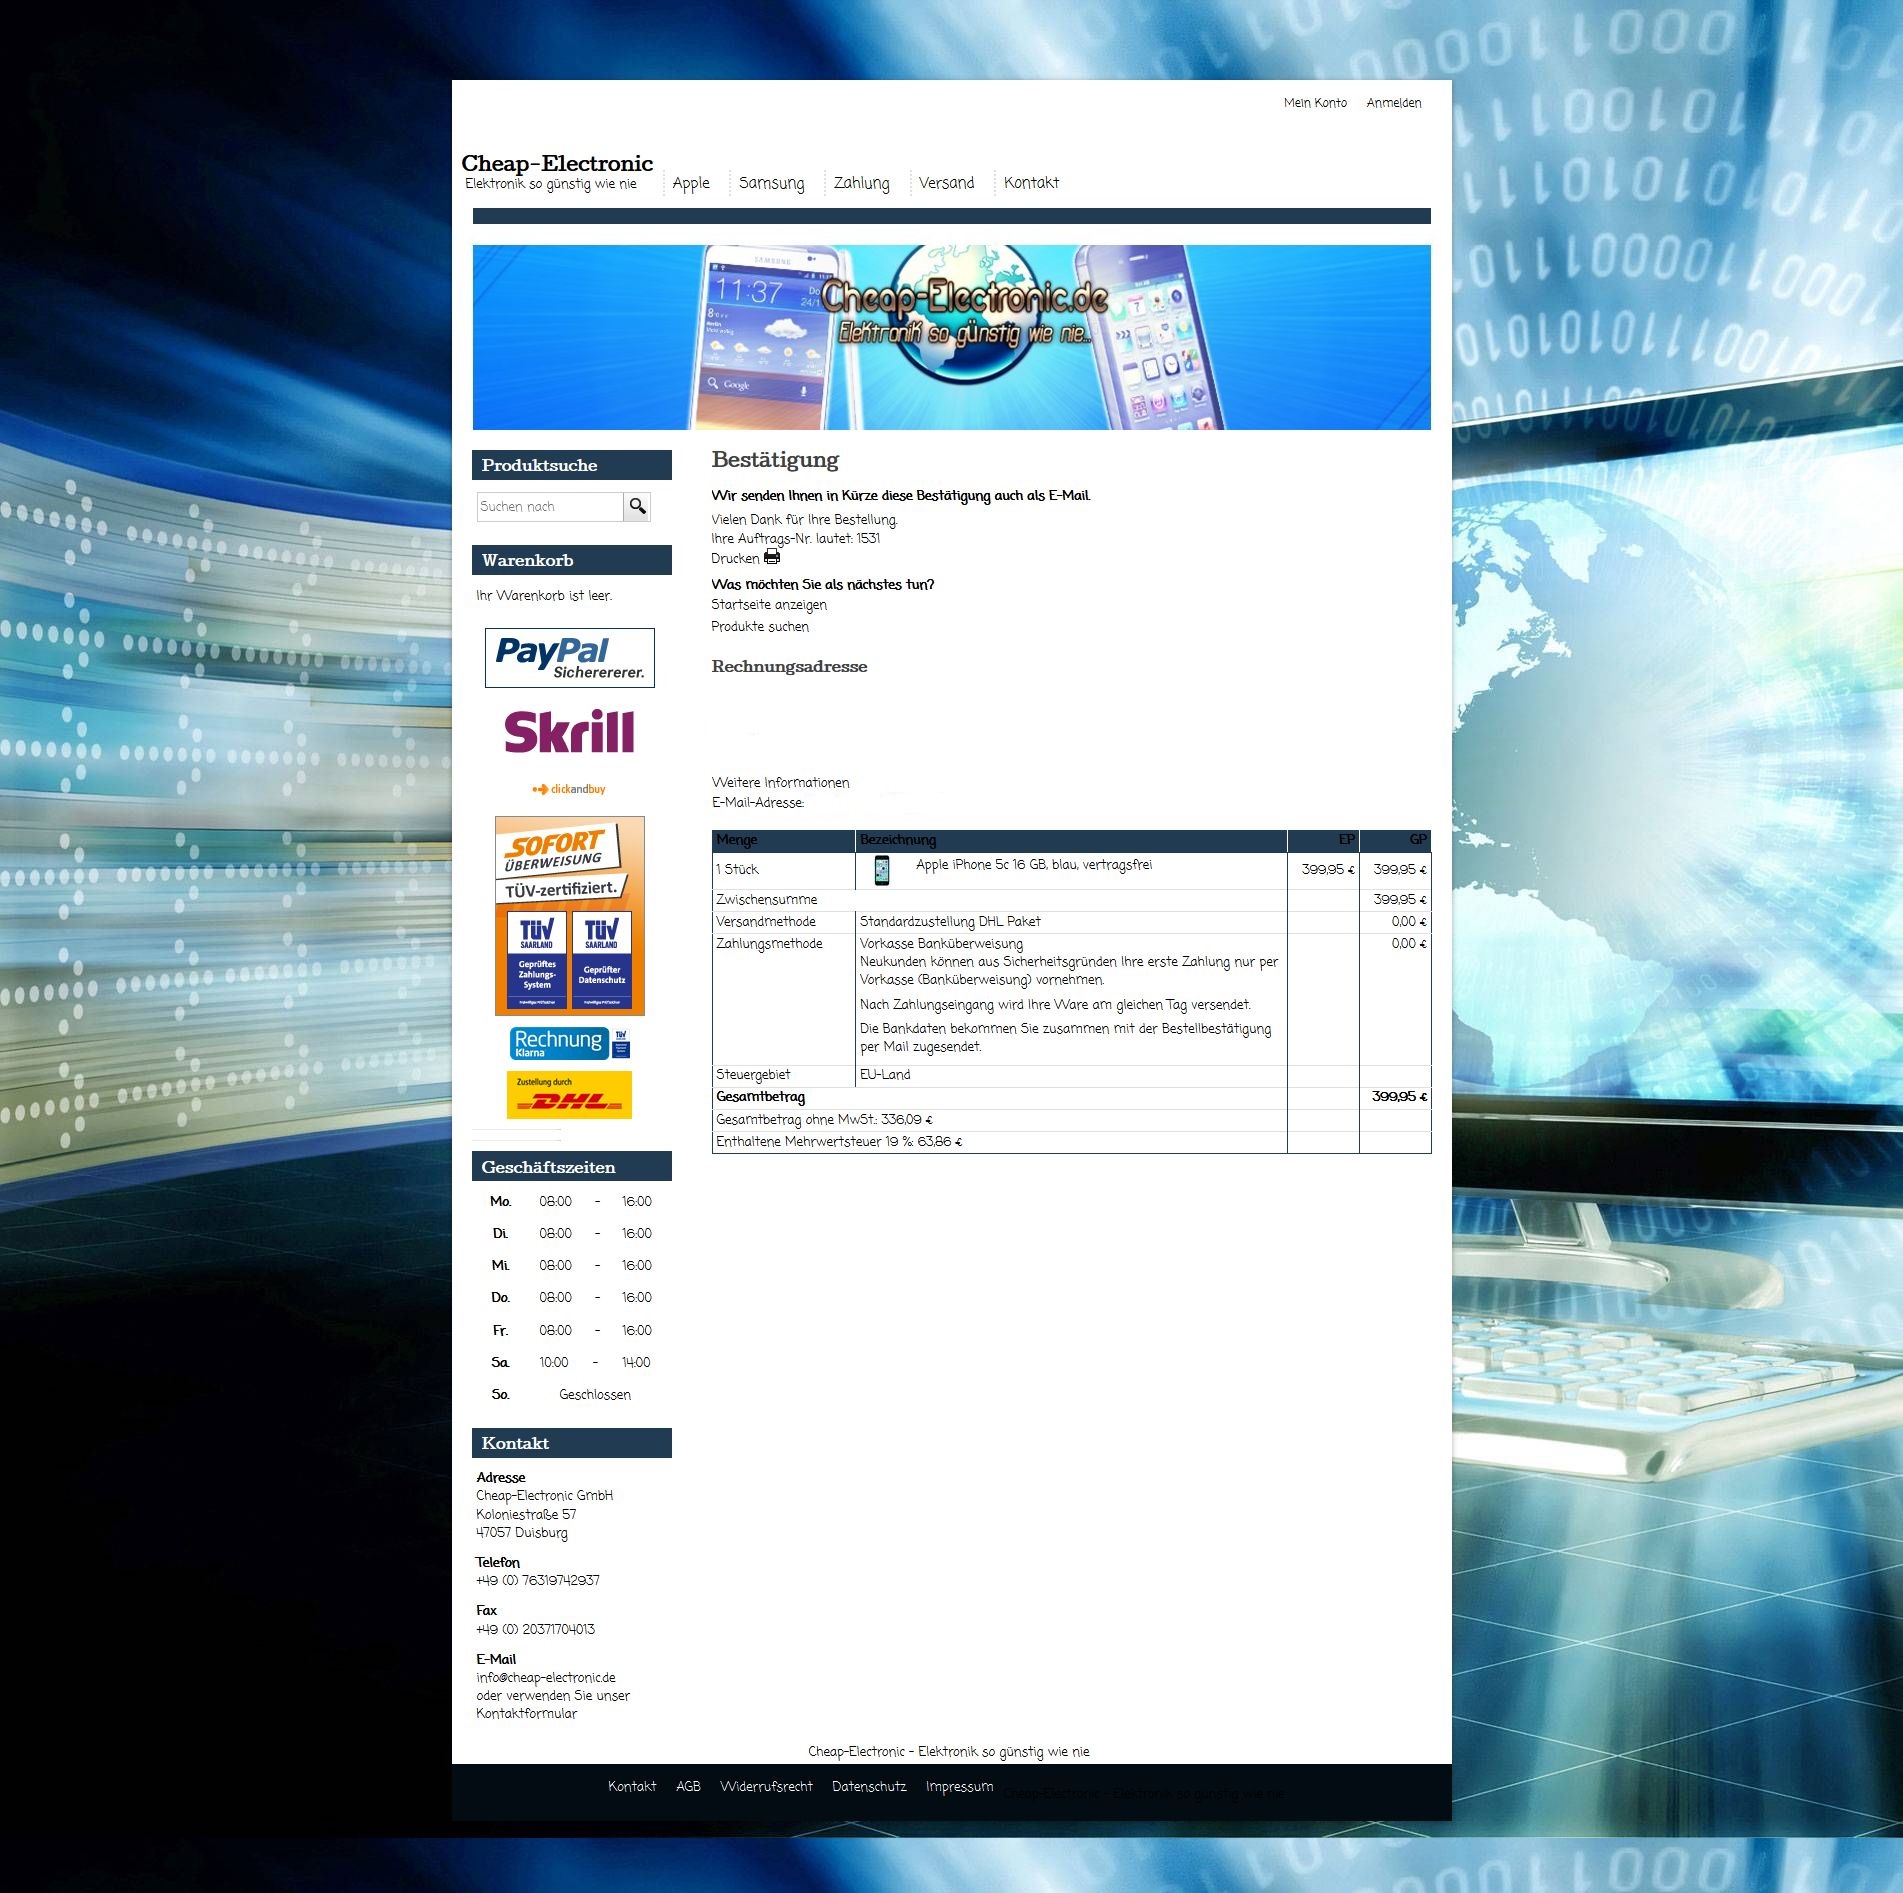This screenshot has width=1903, height=1893.
Task: Click 'Vorkasse Banküberweisung' text
Action: click(x=941, y=944)
